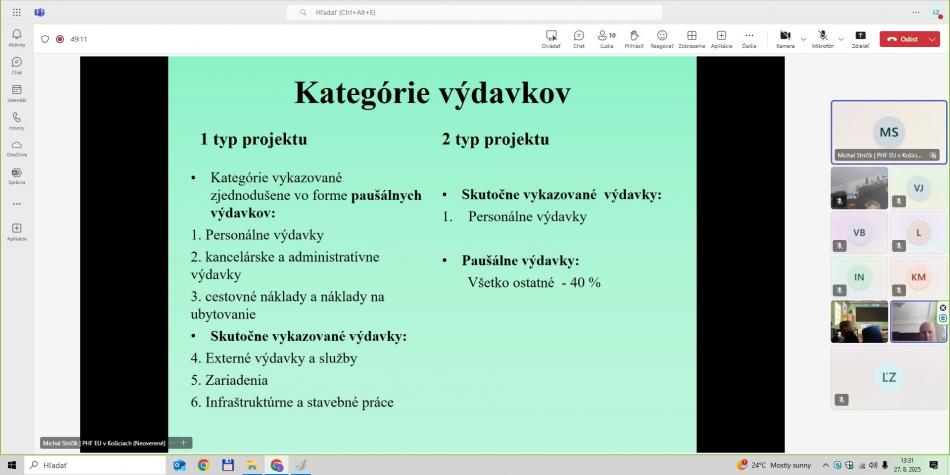This screenshot has height=475, width=950.
Task: Expand the Mikrofón options arrow
Action: click(x=841, y=39)
